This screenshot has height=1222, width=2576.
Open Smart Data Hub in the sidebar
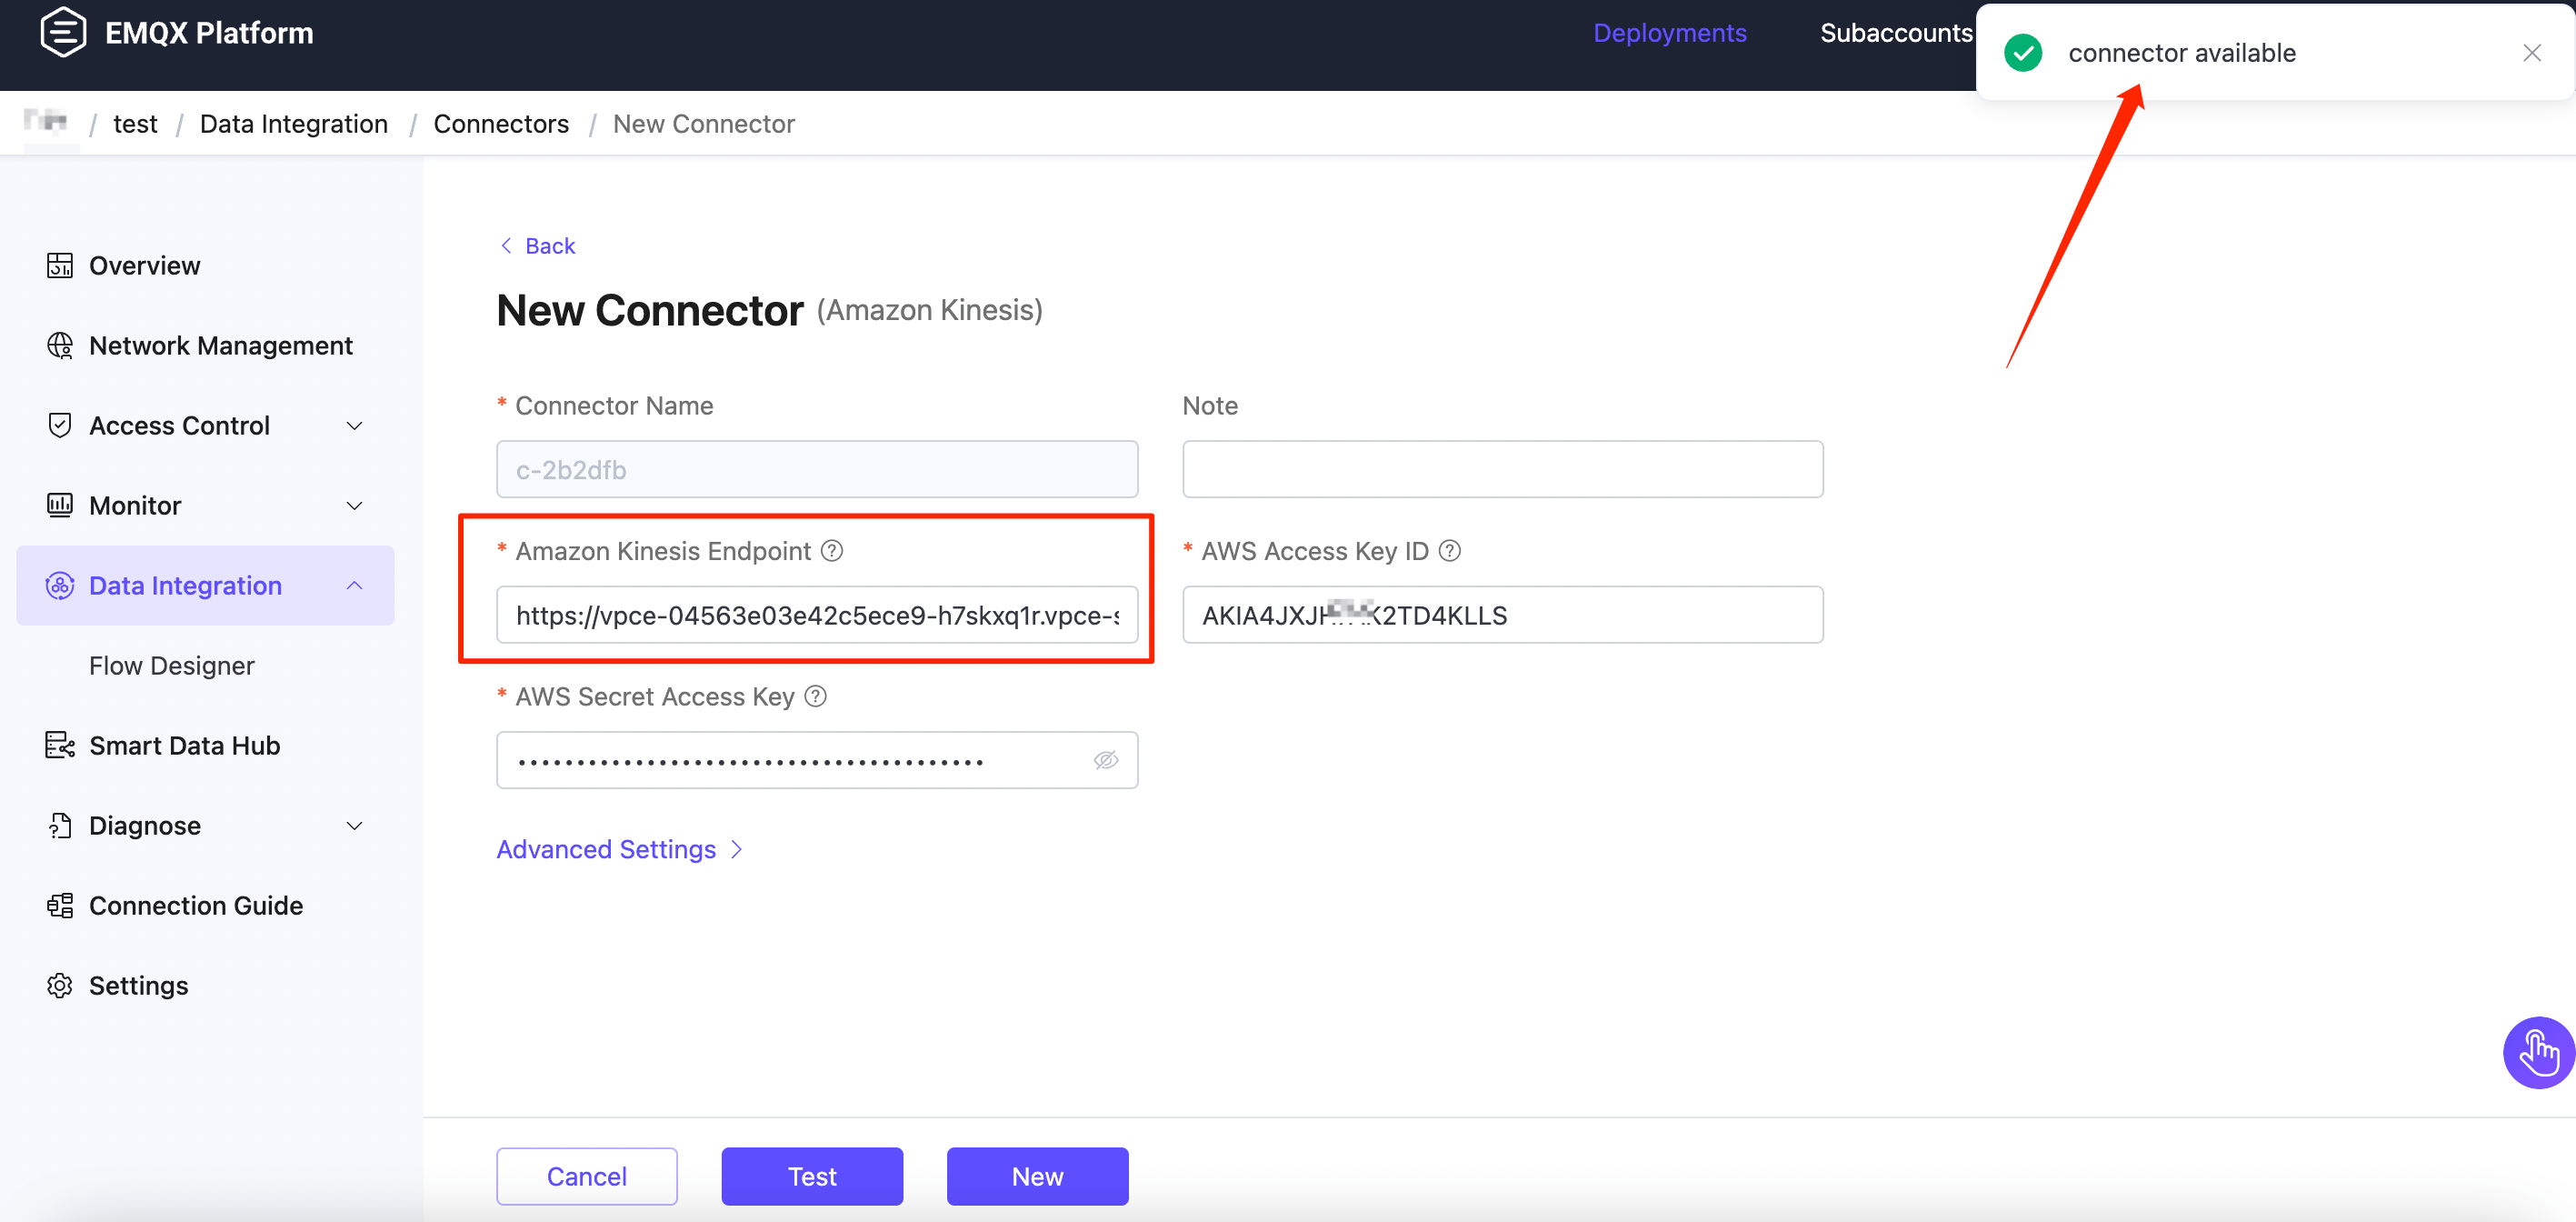(x=184, y=746)
